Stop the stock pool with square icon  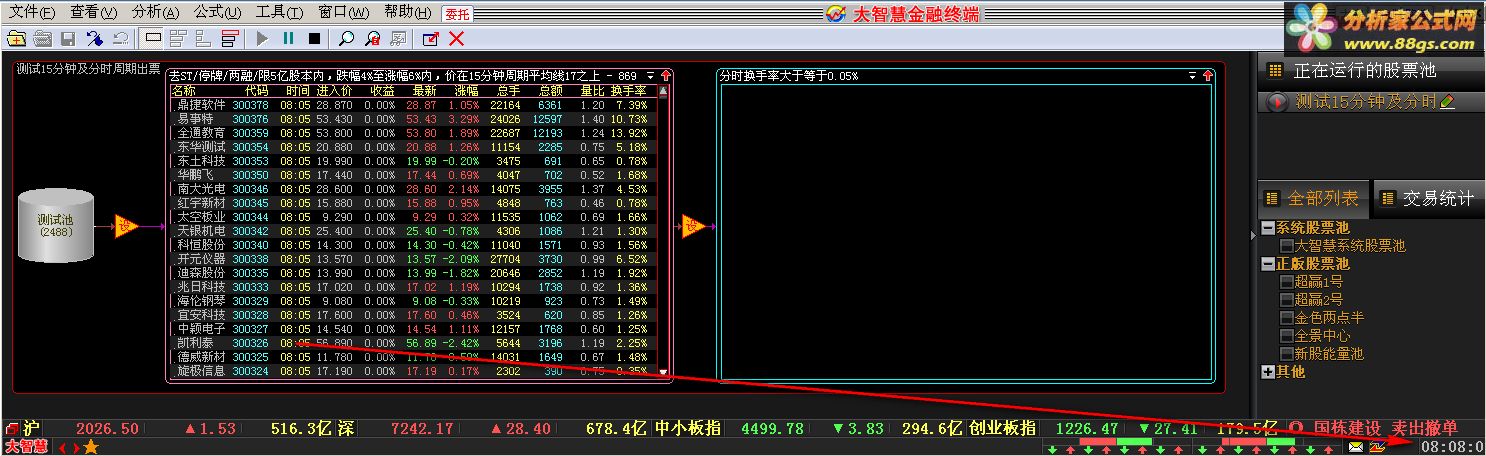[314, 39]
